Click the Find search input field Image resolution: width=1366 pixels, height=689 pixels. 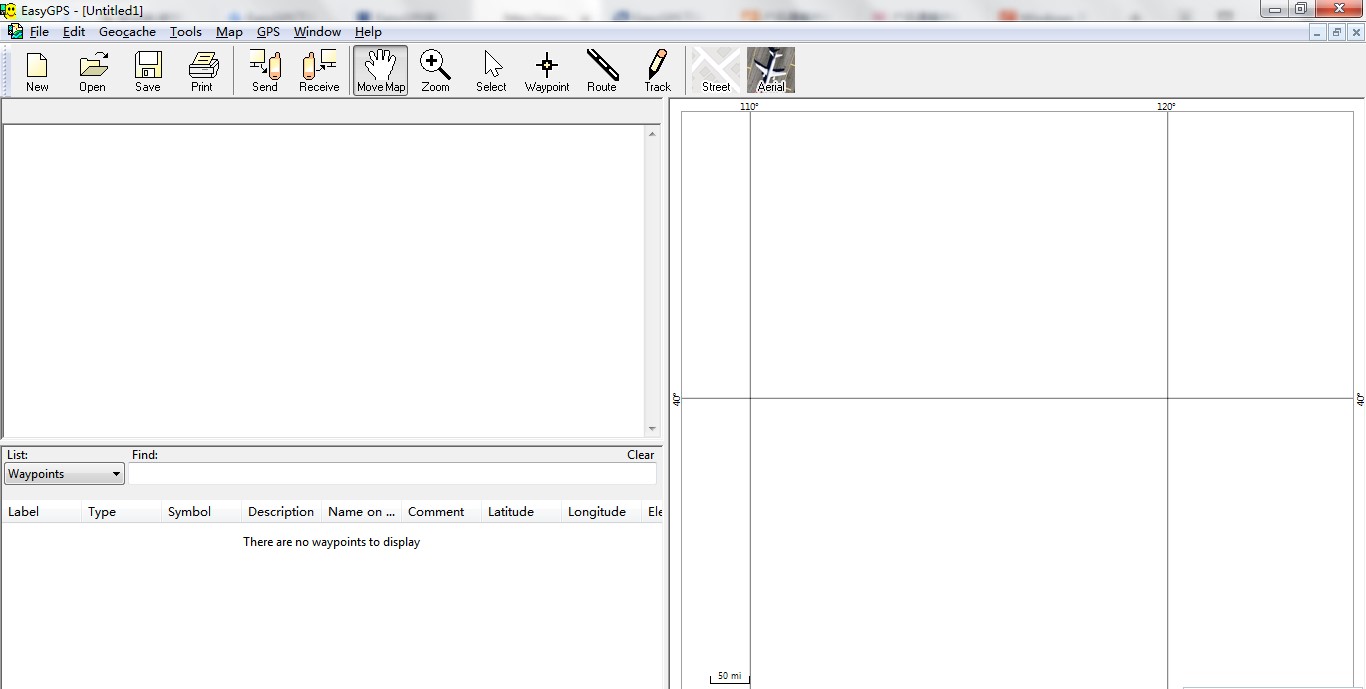pyautogui.click(x=392, y=474)
